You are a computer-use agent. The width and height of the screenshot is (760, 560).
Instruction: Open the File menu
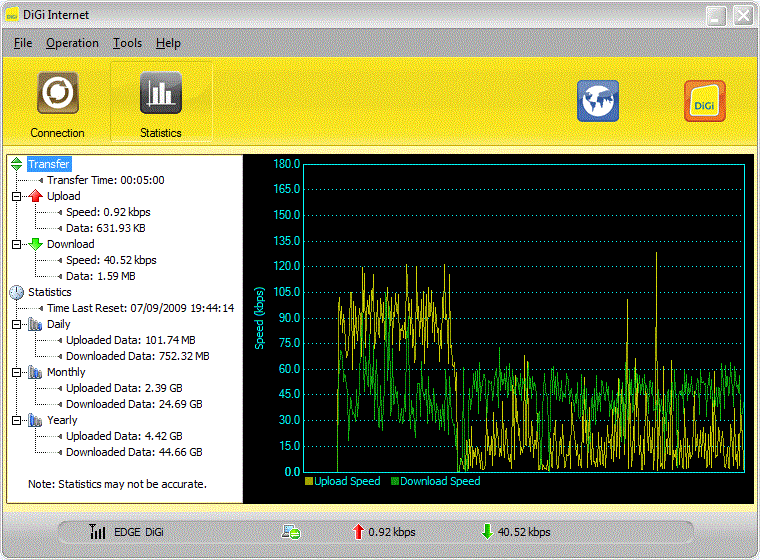tap(23, 43)
